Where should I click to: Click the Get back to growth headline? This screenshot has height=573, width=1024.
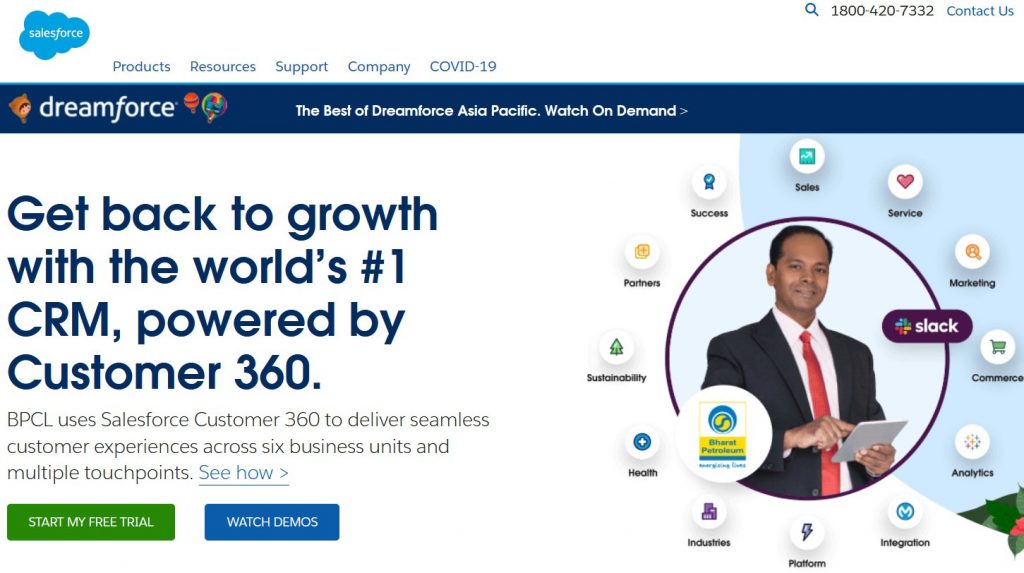click(223, 293)
